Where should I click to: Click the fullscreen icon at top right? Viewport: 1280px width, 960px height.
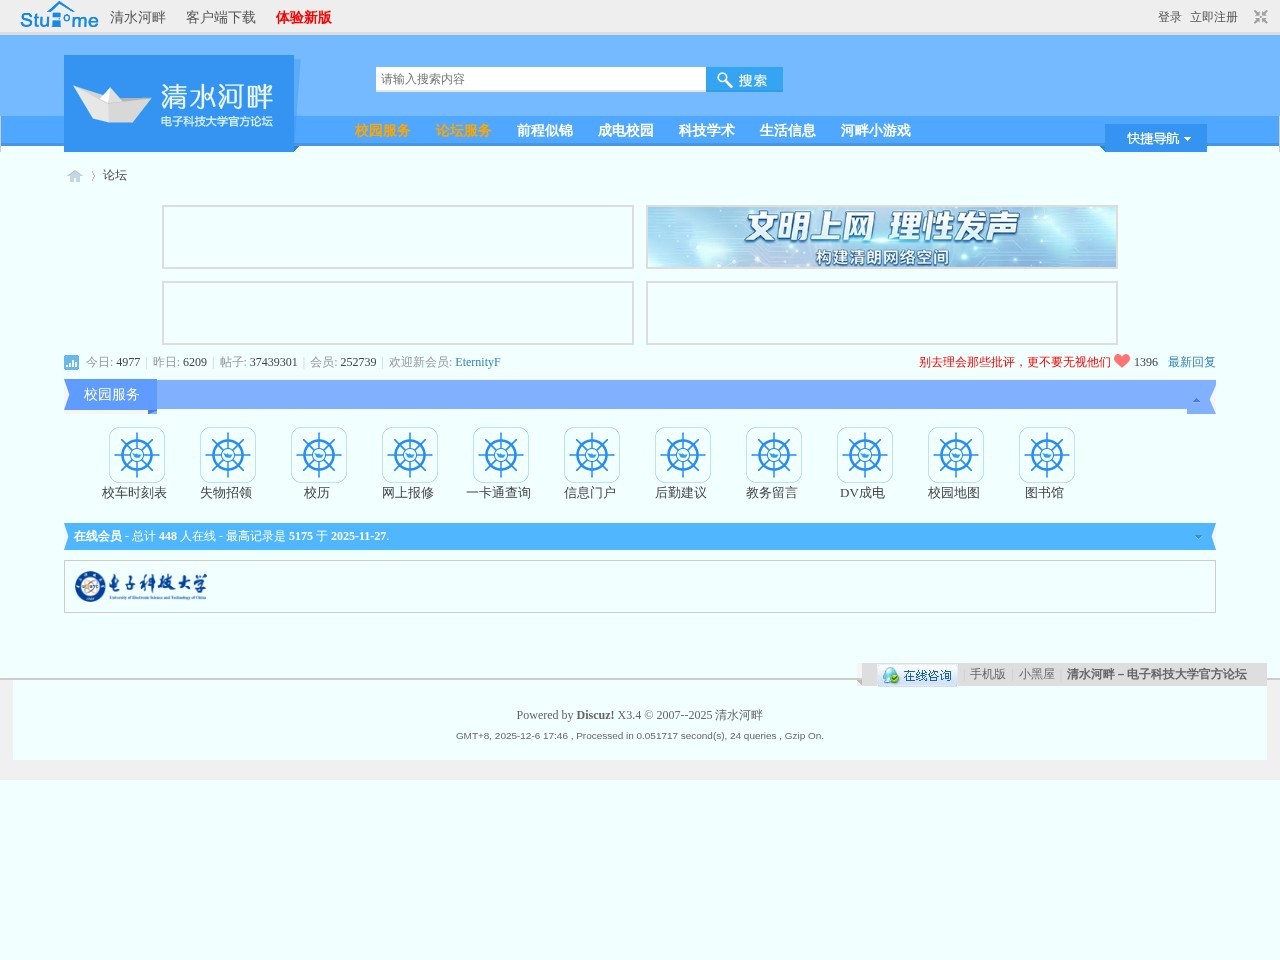(x=1258, y=16)
